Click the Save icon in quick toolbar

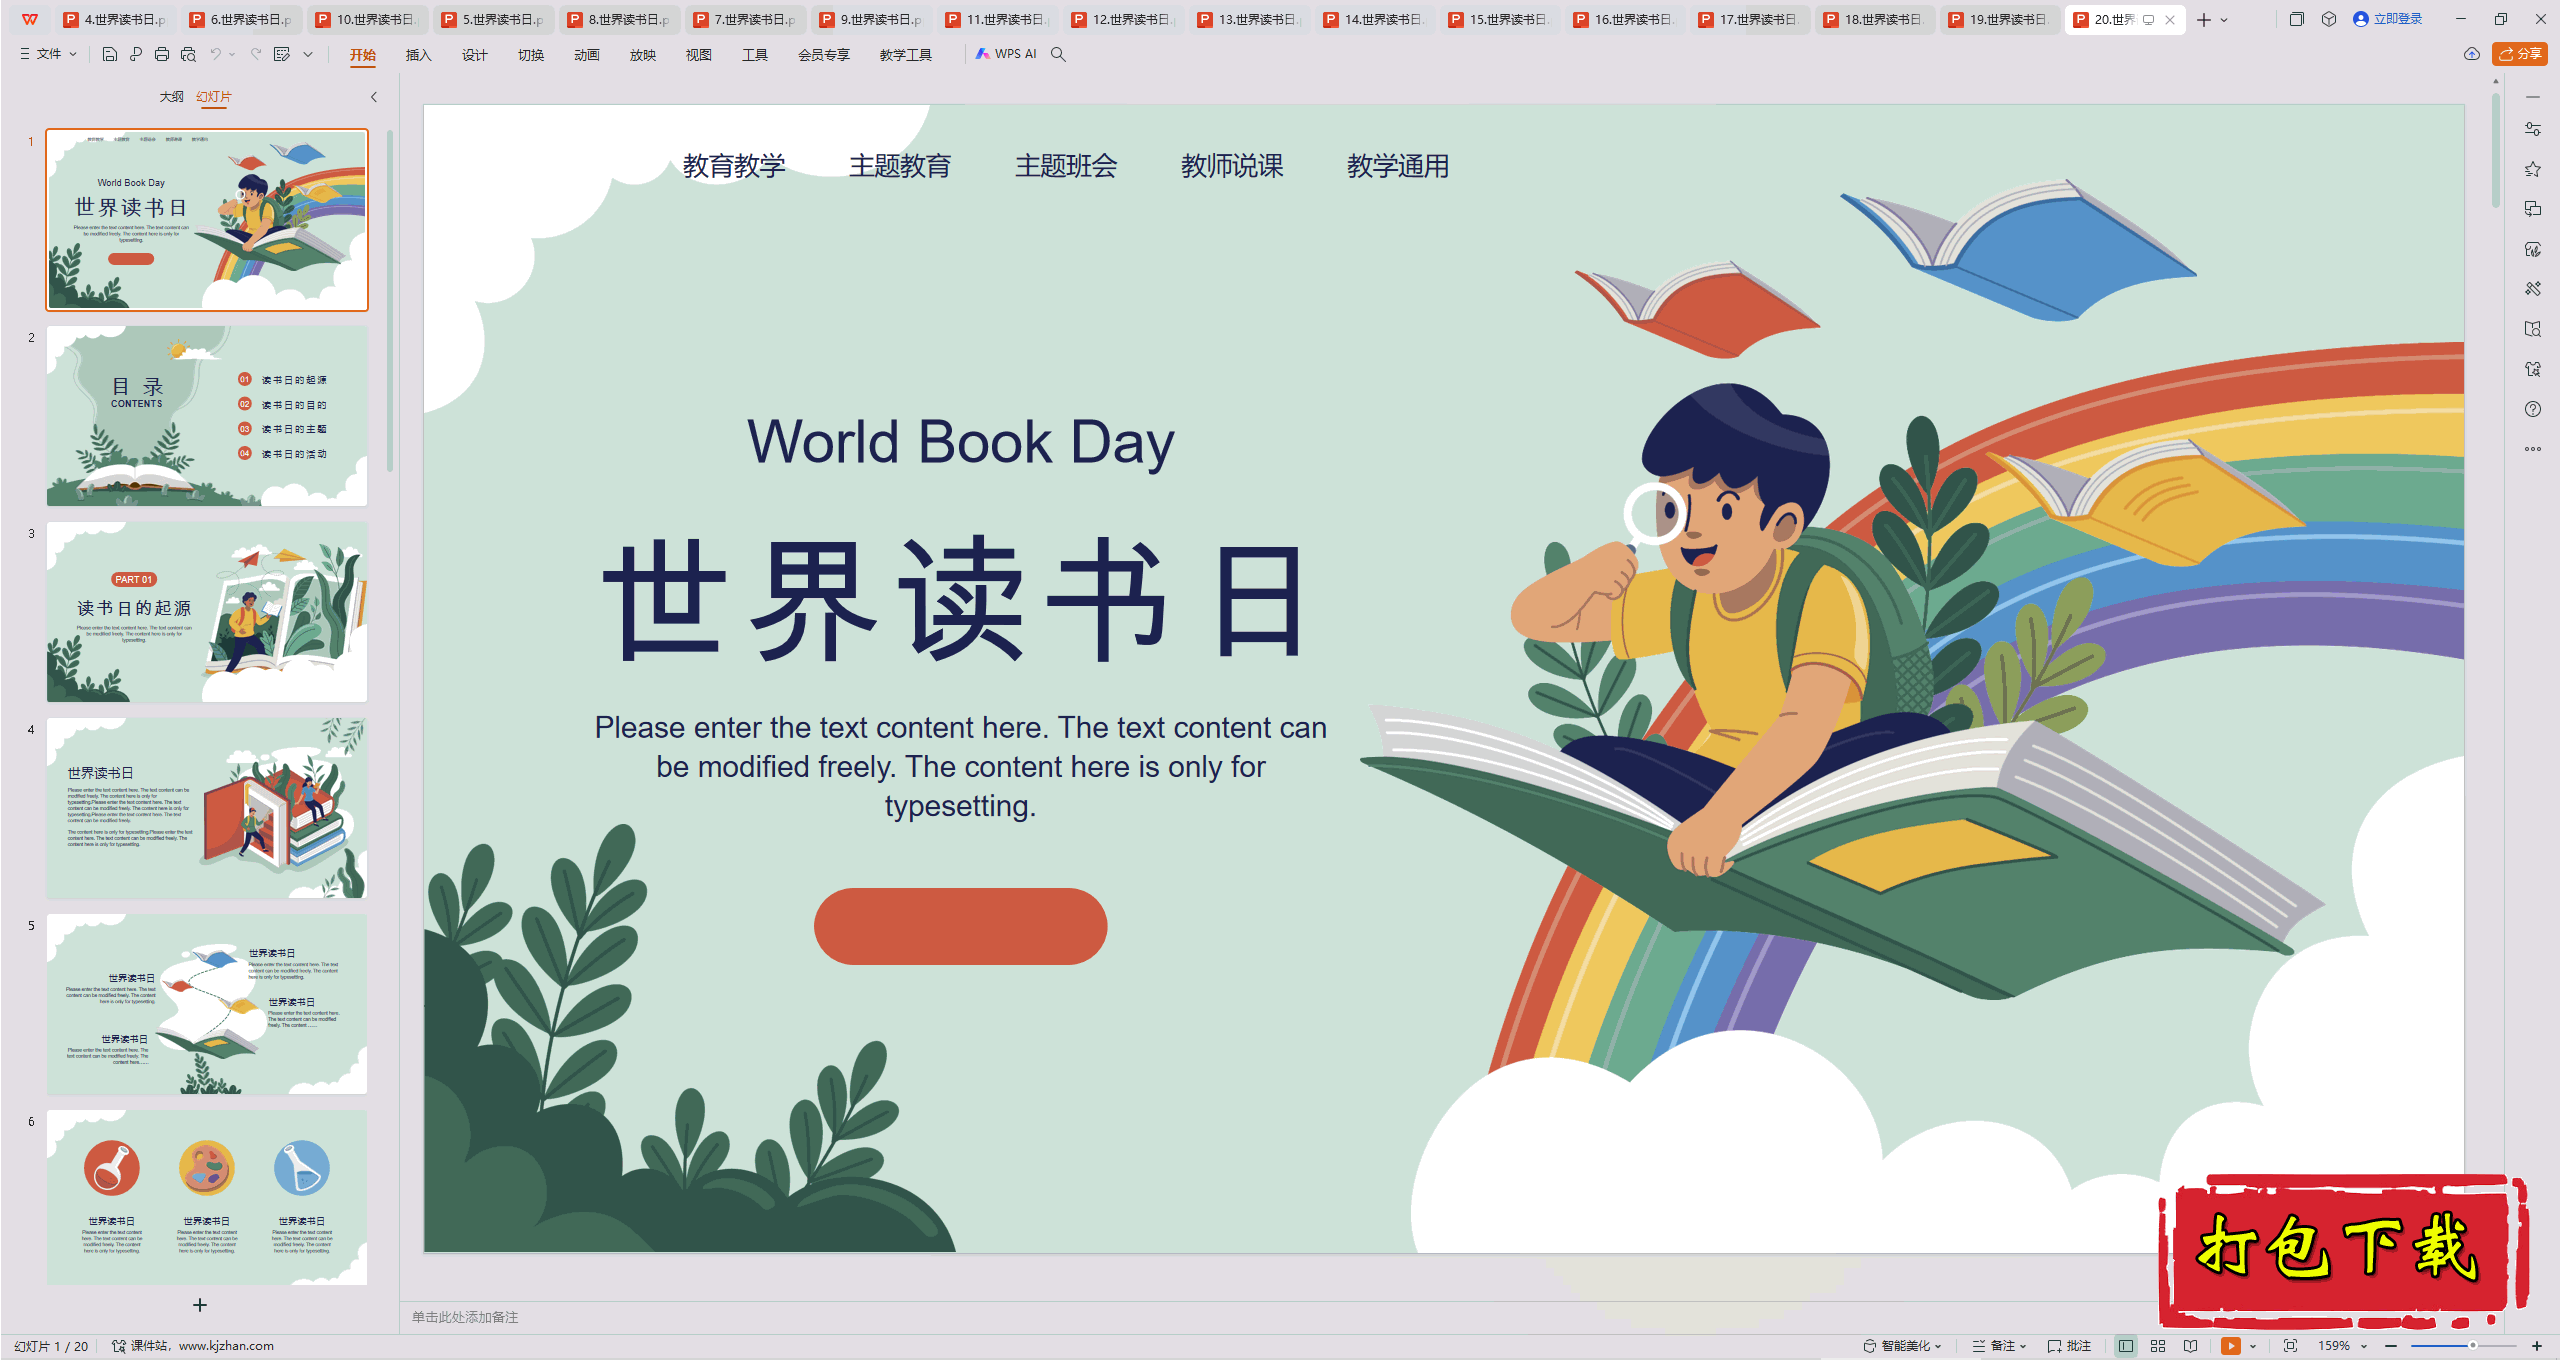point(110,54)
